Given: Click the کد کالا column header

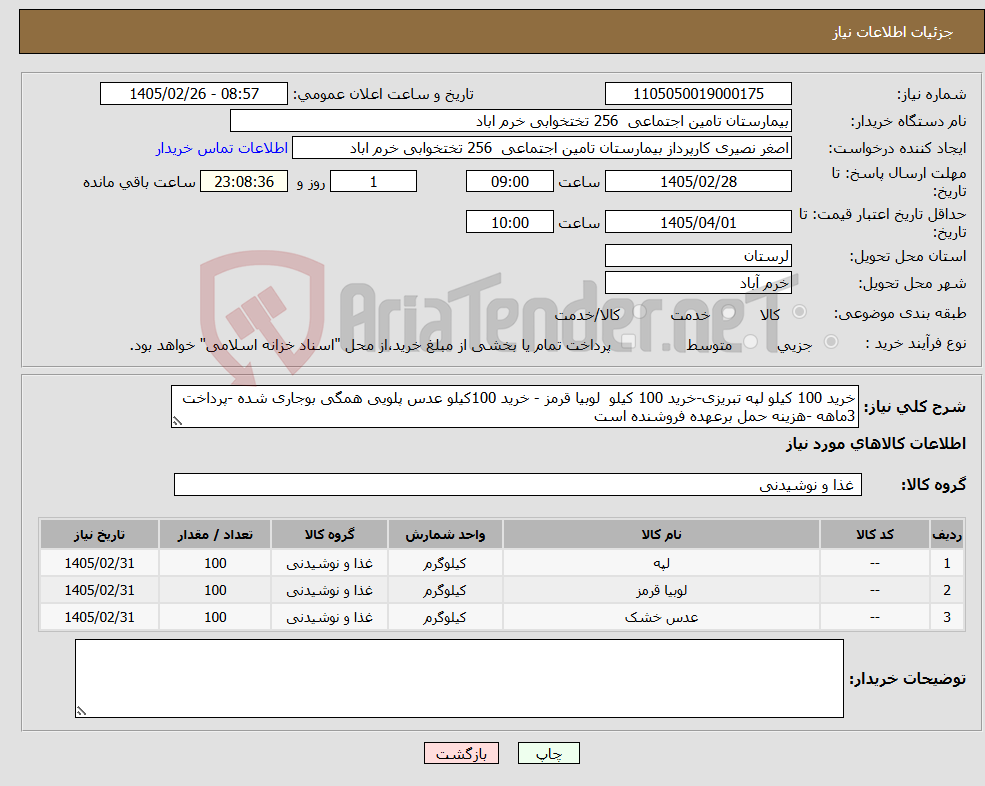Looking at the screenshot, I should [874, 534].
